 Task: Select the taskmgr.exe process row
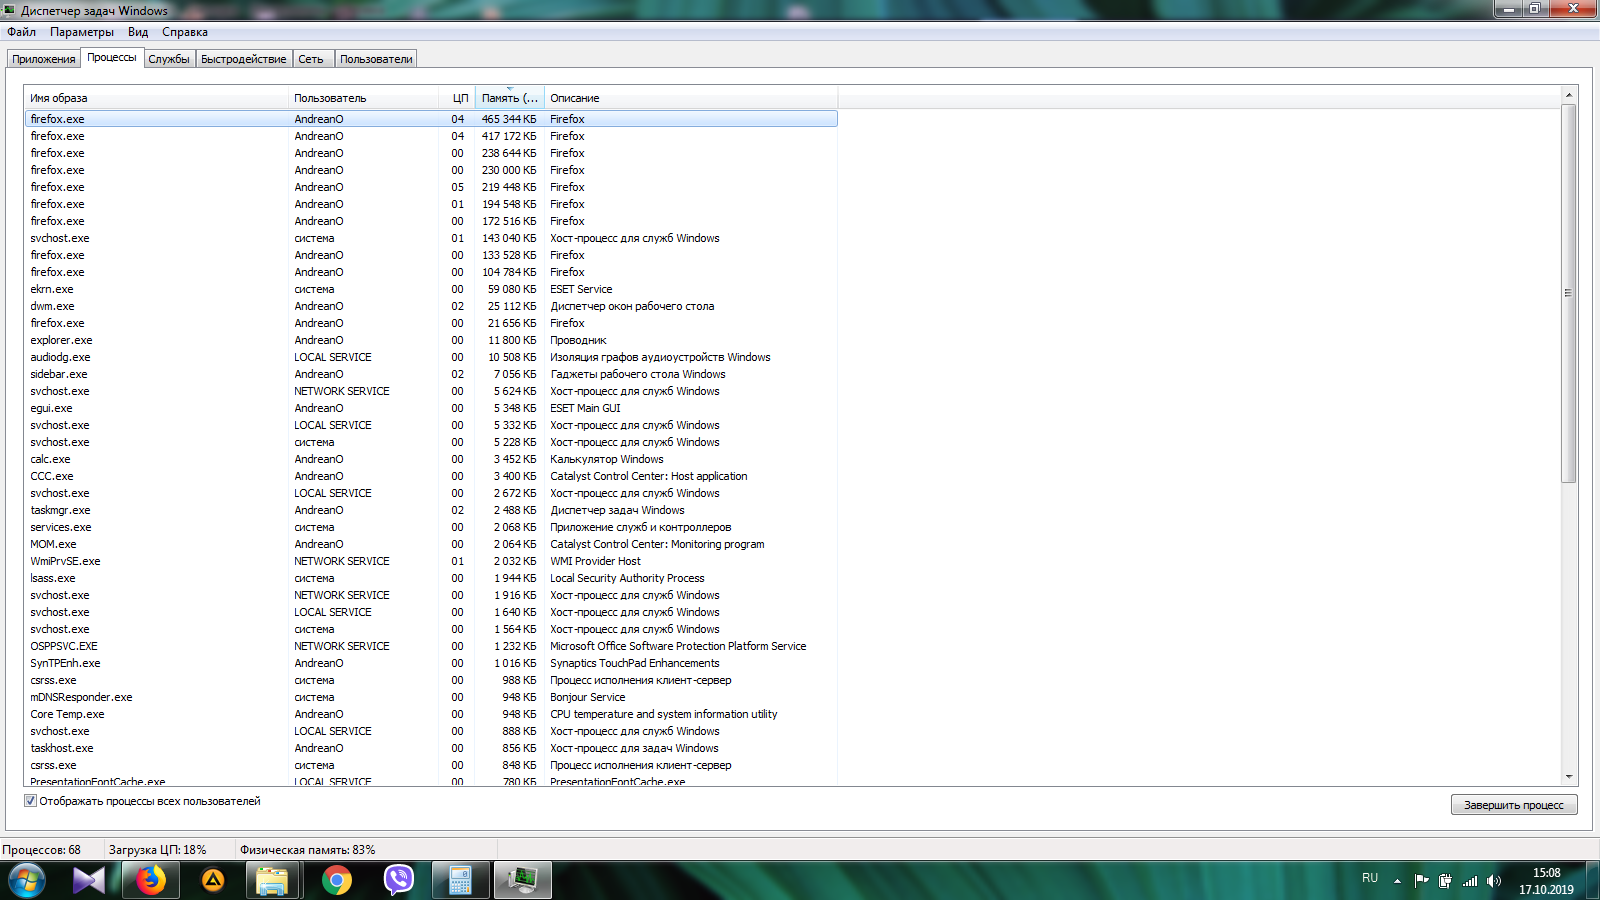(x=431, y=510)
